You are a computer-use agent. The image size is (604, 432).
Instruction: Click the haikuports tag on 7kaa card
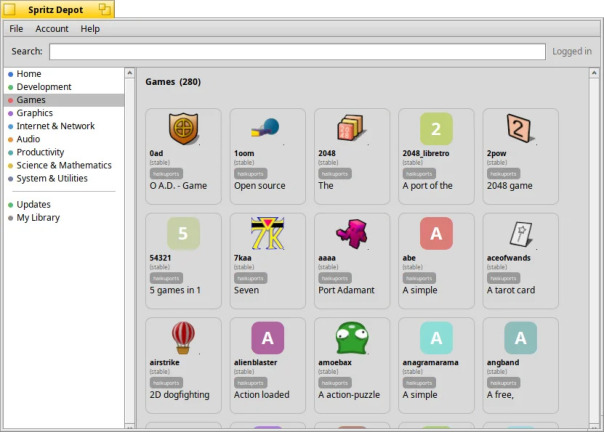(250, 278)
